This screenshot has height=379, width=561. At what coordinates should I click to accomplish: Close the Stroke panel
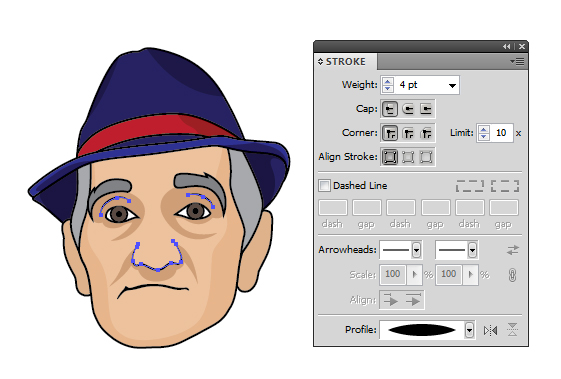(x=522, y=47)
